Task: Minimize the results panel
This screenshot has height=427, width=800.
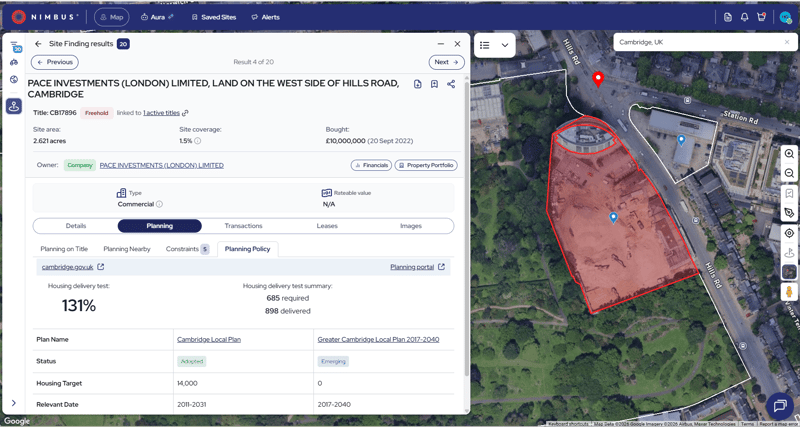Action: 441,44
